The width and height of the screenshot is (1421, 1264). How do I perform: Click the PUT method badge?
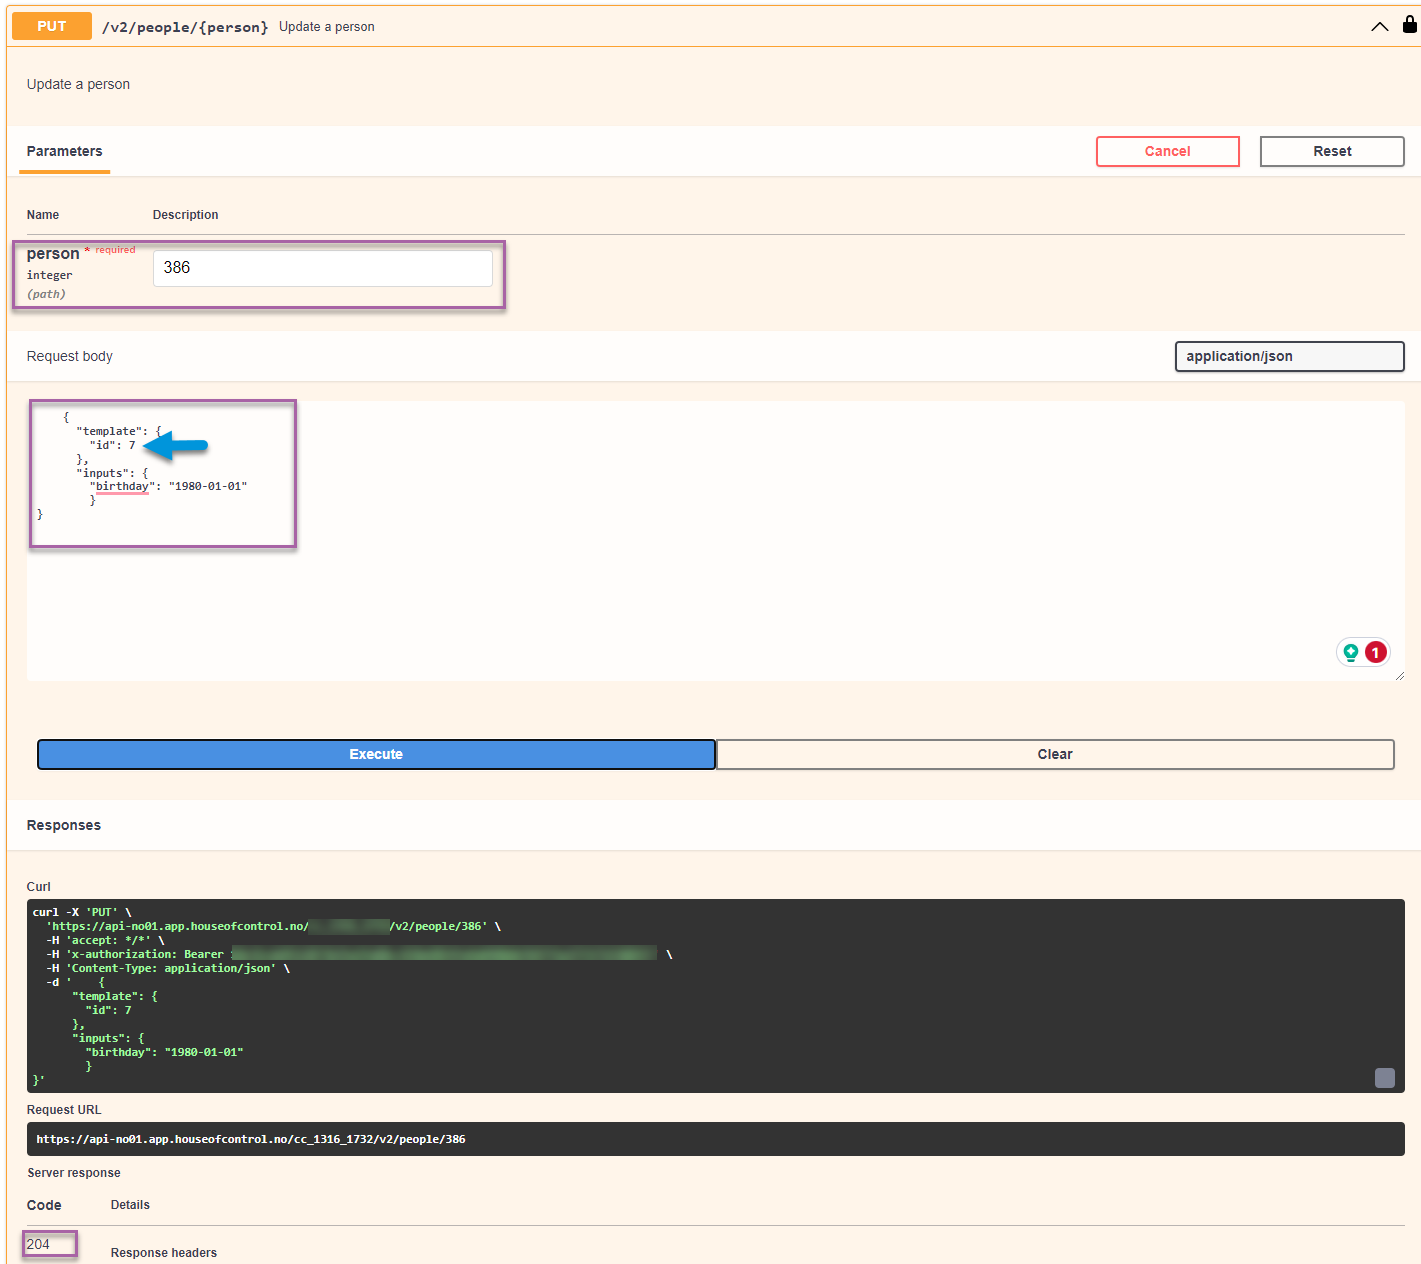[52, 26]
